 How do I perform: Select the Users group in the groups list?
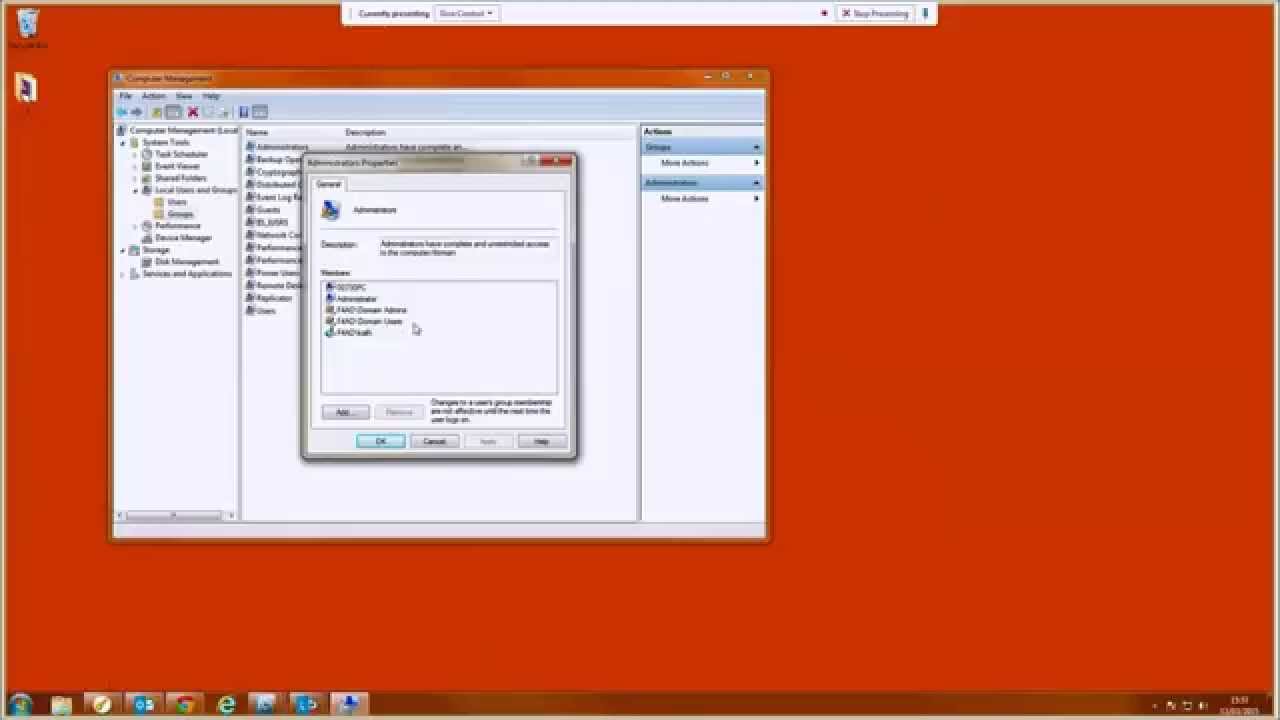click(262, 311)
